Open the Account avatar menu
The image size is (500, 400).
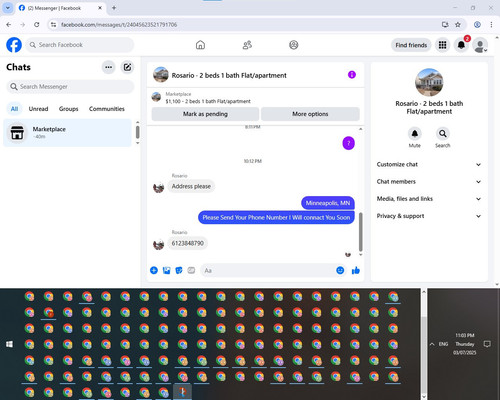click(x=480, y=45)
